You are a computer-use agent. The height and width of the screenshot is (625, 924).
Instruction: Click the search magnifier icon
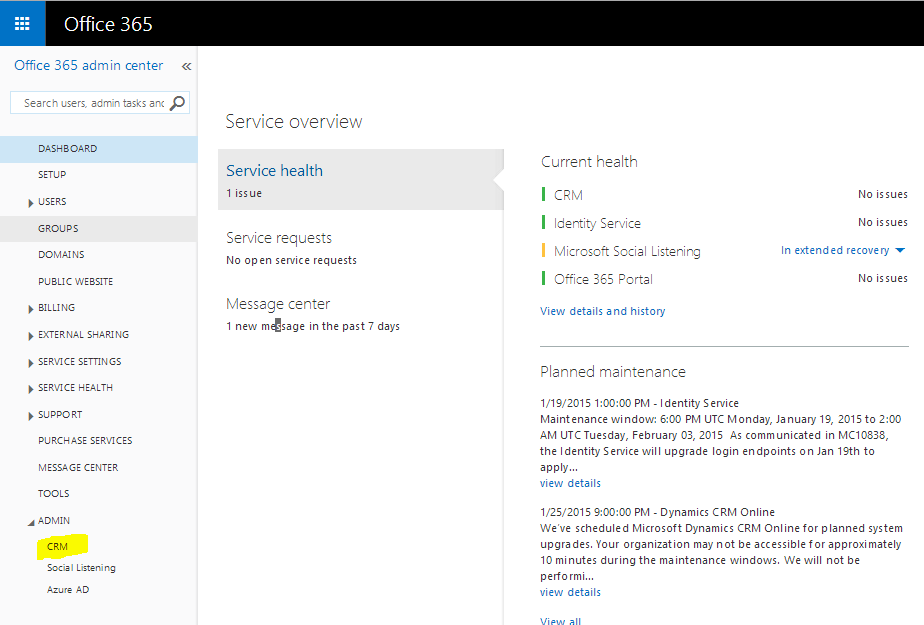tap(178, 103)
